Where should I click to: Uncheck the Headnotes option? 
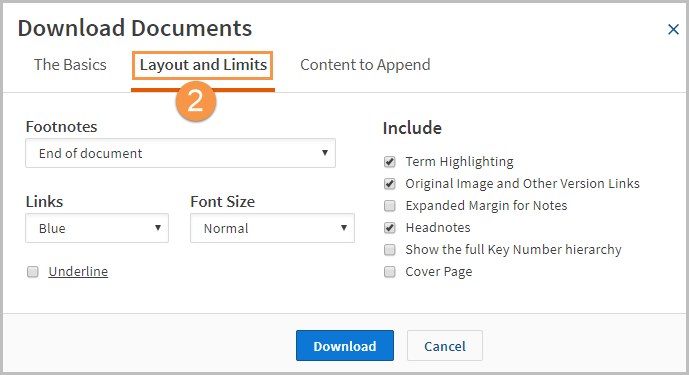(389, 228)
